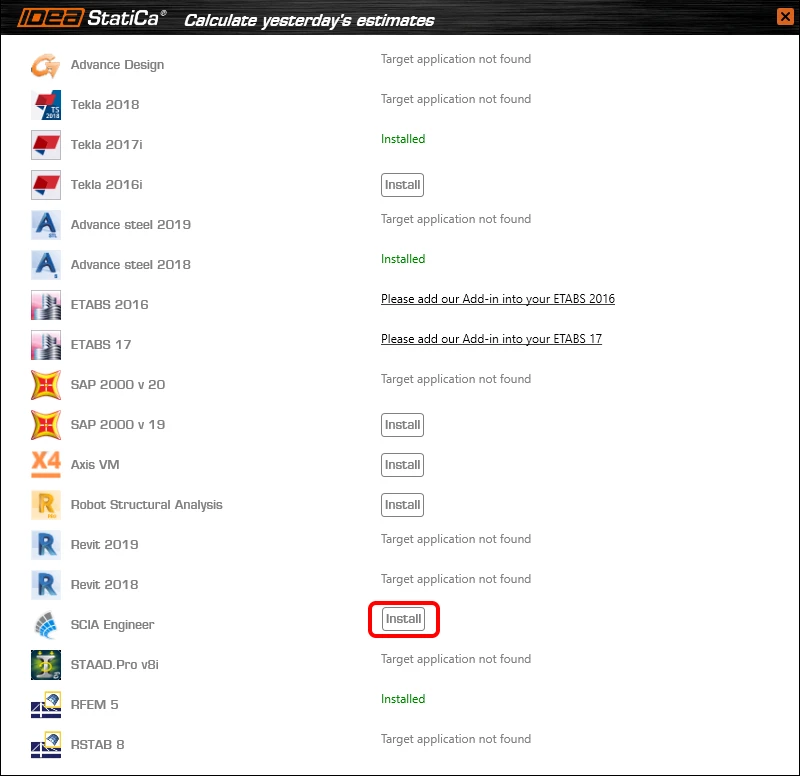Viewport: 800px width, 776px height.
Task: Open the ETABS 17 add-in instructions link
Action: pos(491,339)
